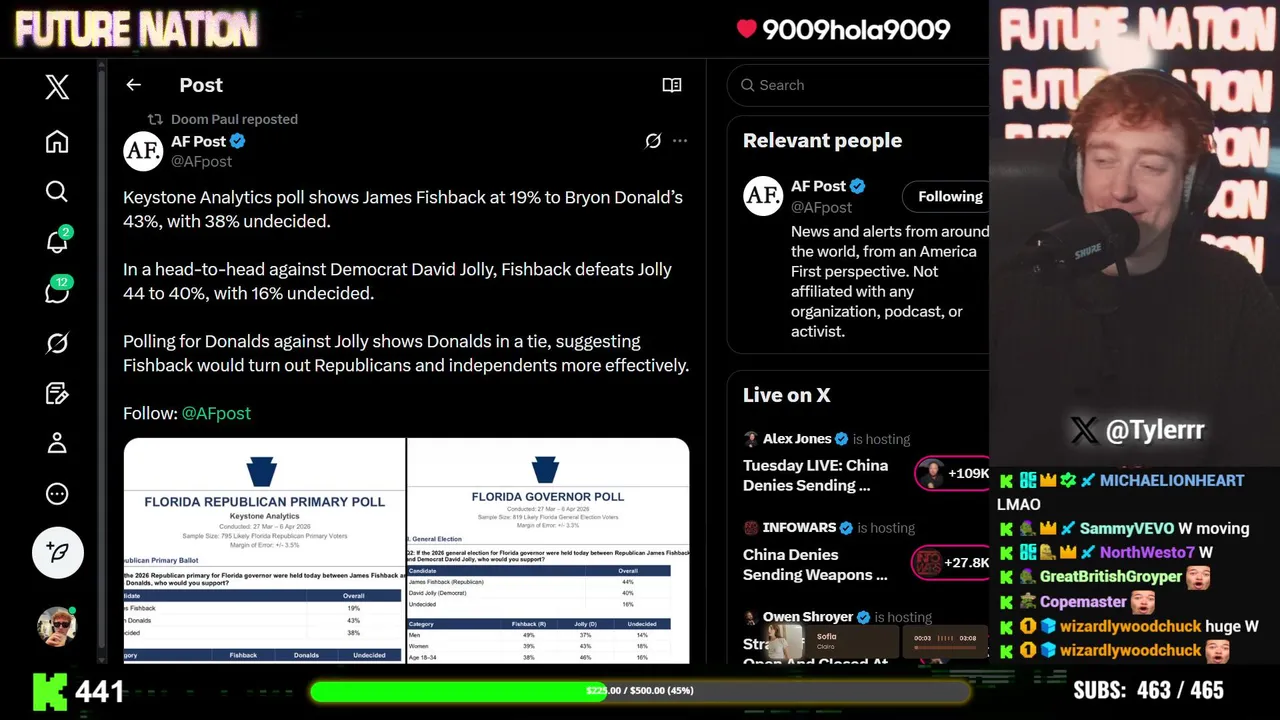This screenshot has width=1280, height=720.
Task: Open Grok icon in the sidebar
Action: click(x=57, y=343)
